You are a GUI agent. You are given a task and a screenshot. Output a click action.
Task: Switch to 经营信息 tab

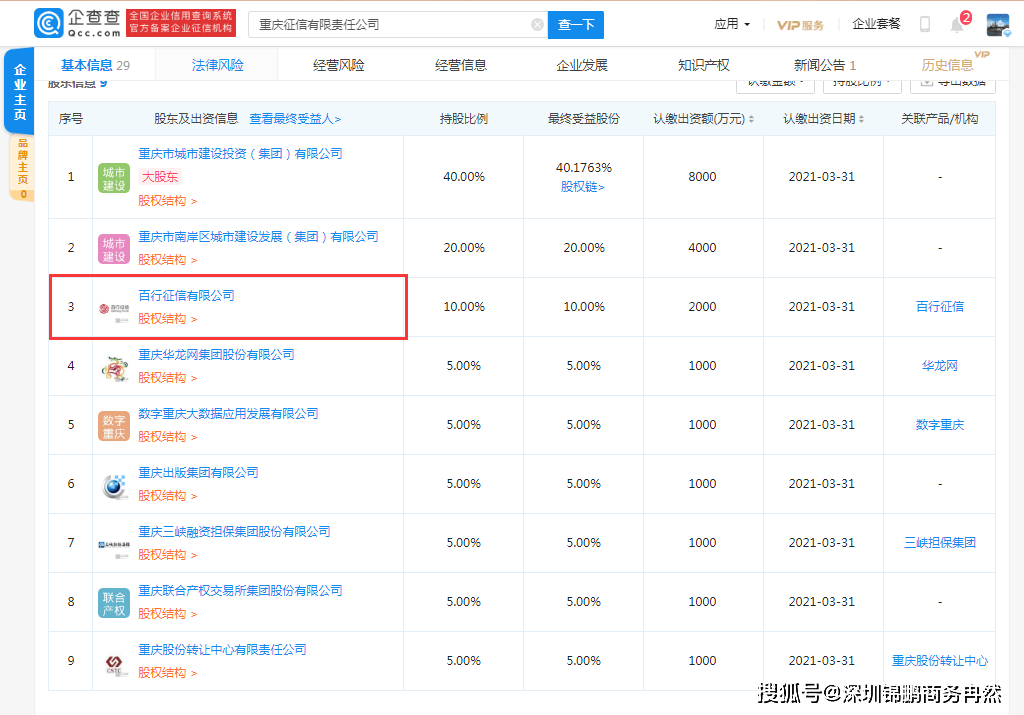pos(460,65)
